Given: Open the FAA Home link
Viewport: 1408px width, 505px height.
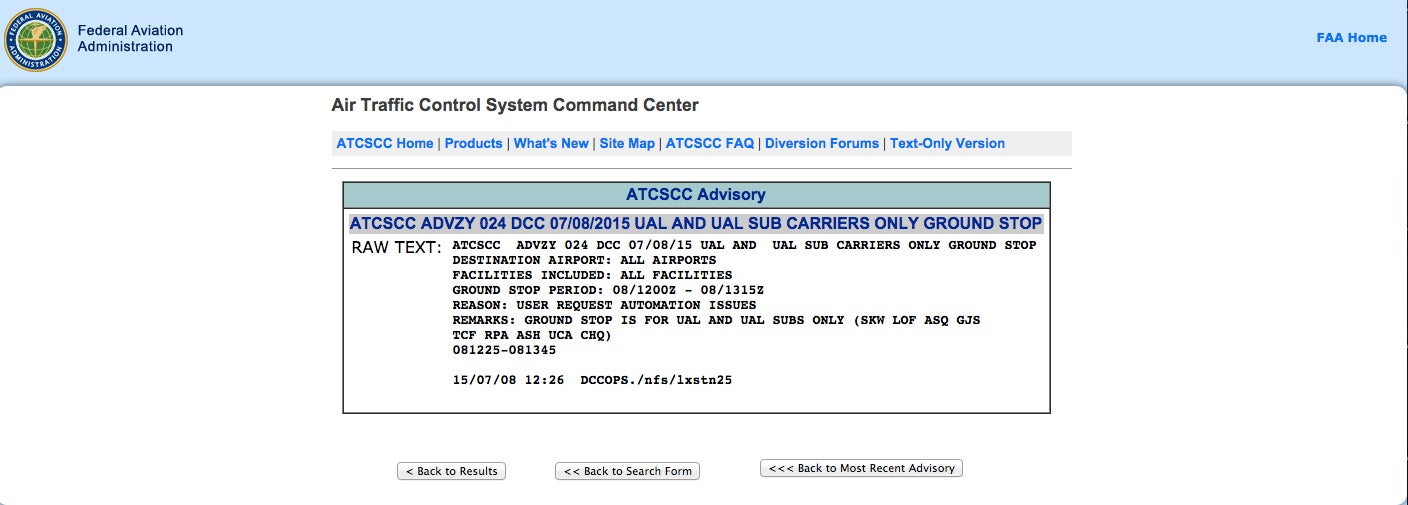Looking at the screenshot, I should click(1351, 38).
